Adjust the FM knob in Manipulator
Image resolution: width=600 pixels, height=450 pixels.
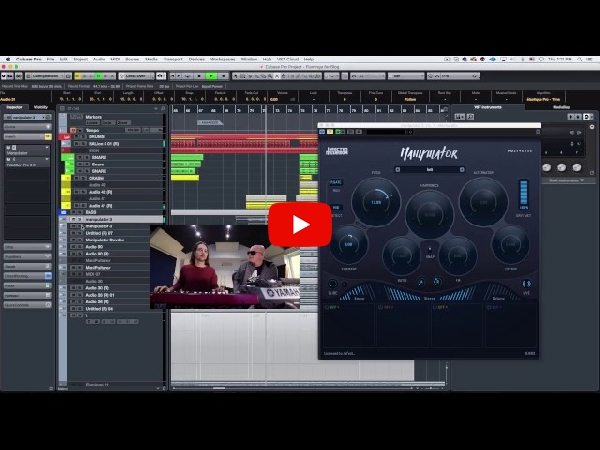tap(458, 256)
